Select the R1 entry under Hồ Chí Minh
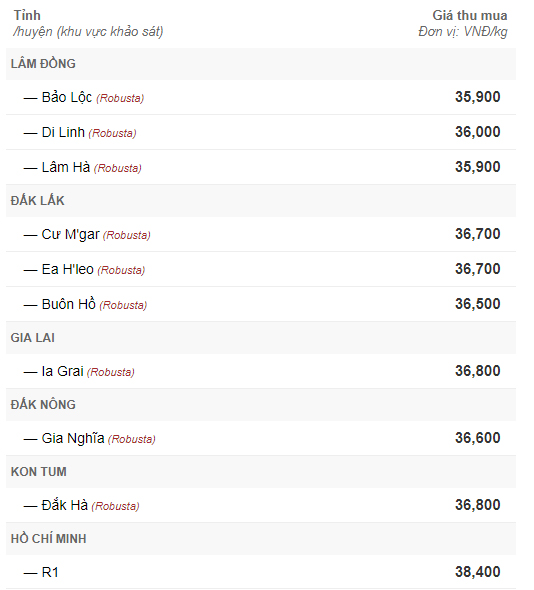This screenshot has width=534, height=590. 261,572
